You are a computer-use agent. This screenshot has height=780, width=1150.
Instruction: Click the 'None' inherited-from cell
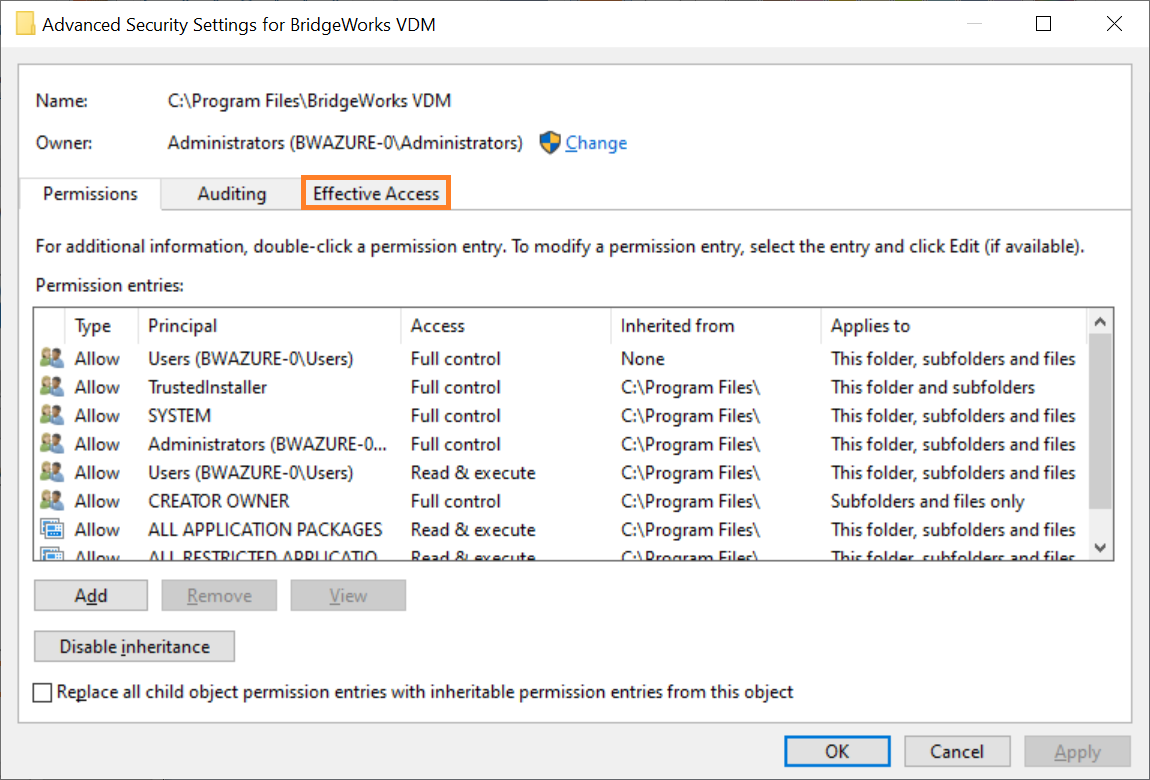click(642, 358)
